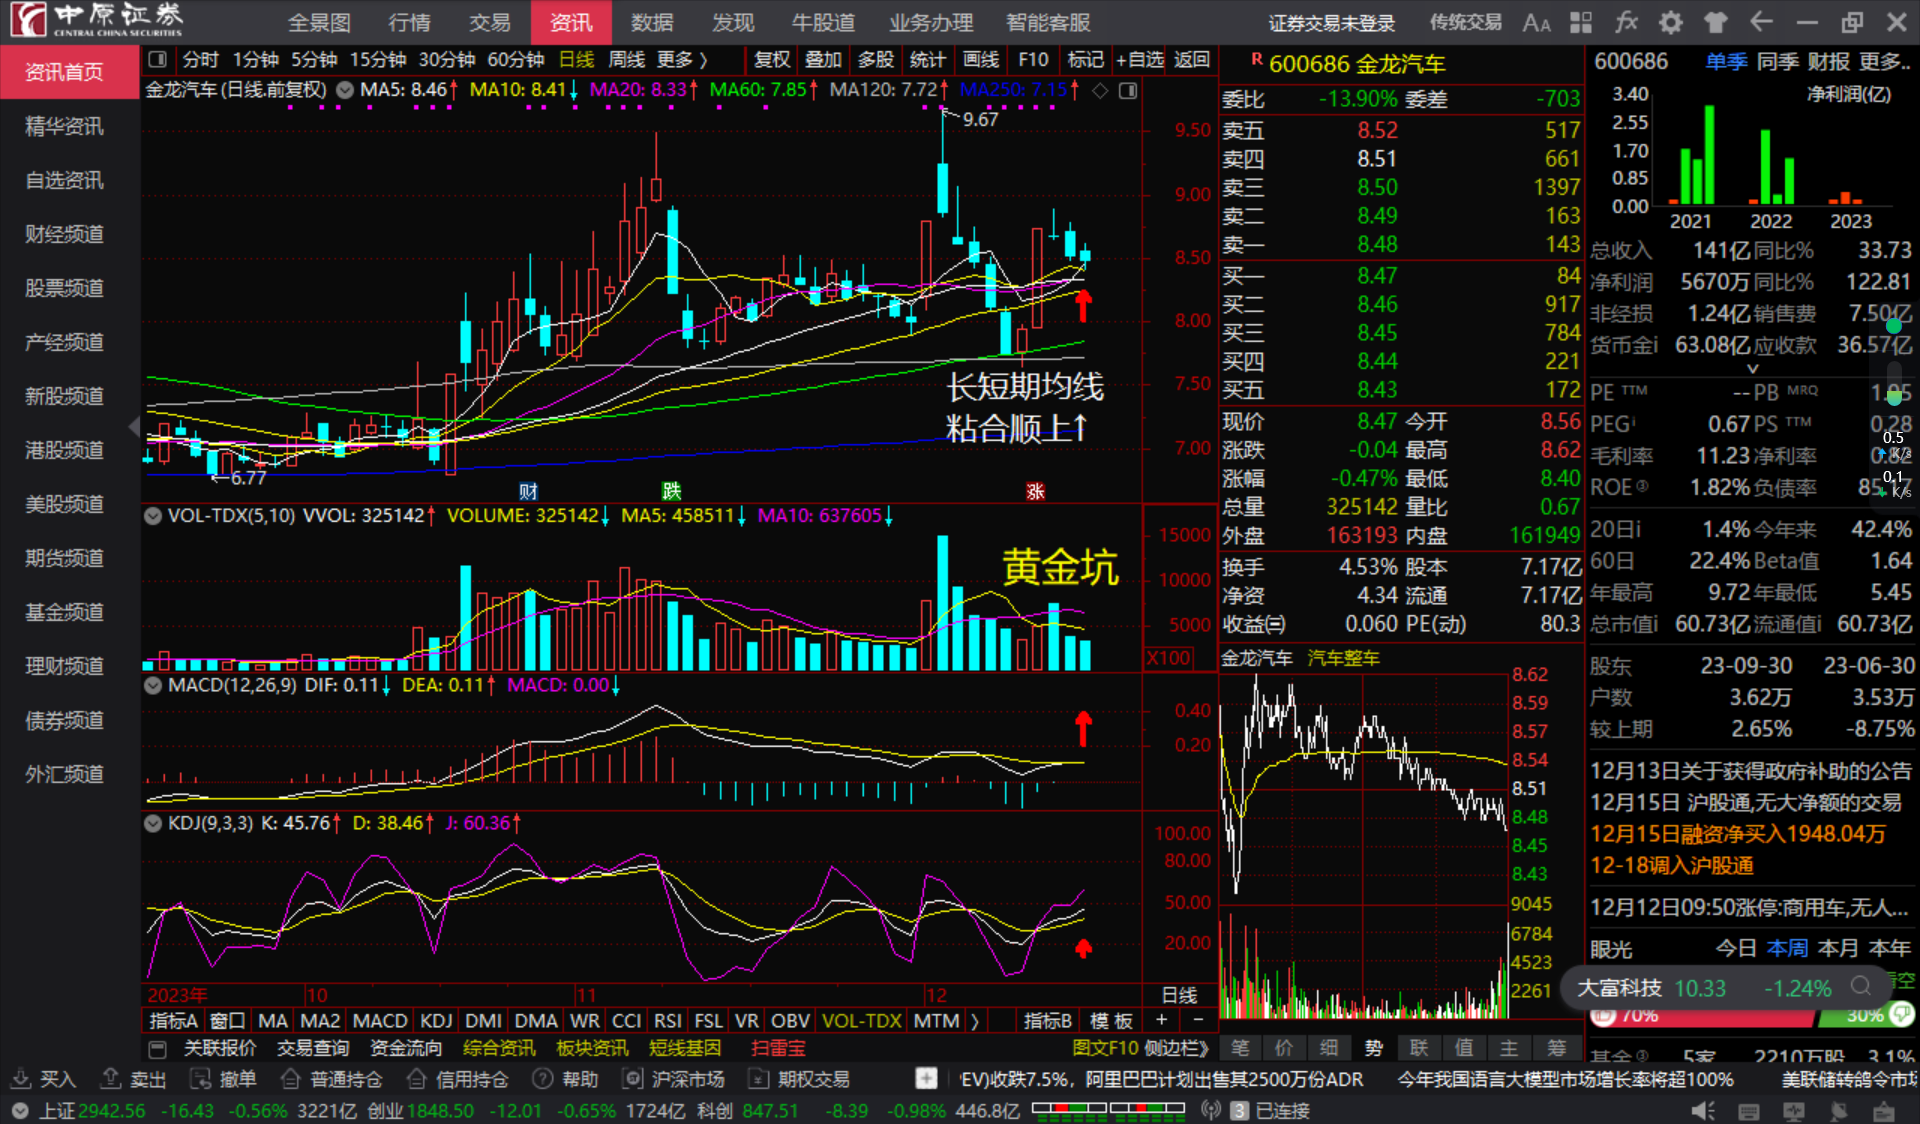Open 沪深市场 market icon
Image resolution: width=1920 pixels, height=1124 pixels.
pos(632,1079)
